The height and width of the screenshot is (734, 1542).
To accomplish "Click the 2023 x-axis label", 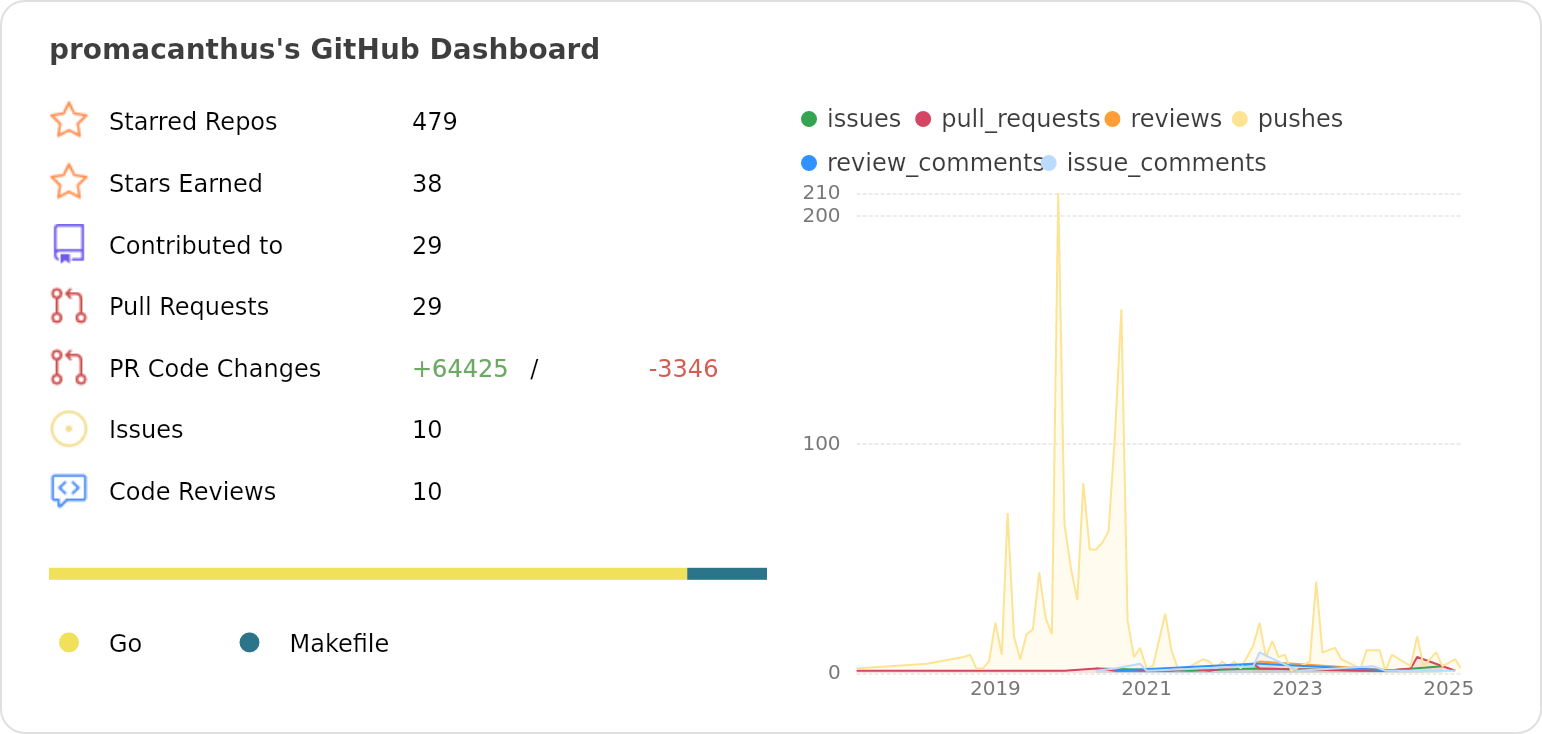I will tap(1297, 689).
